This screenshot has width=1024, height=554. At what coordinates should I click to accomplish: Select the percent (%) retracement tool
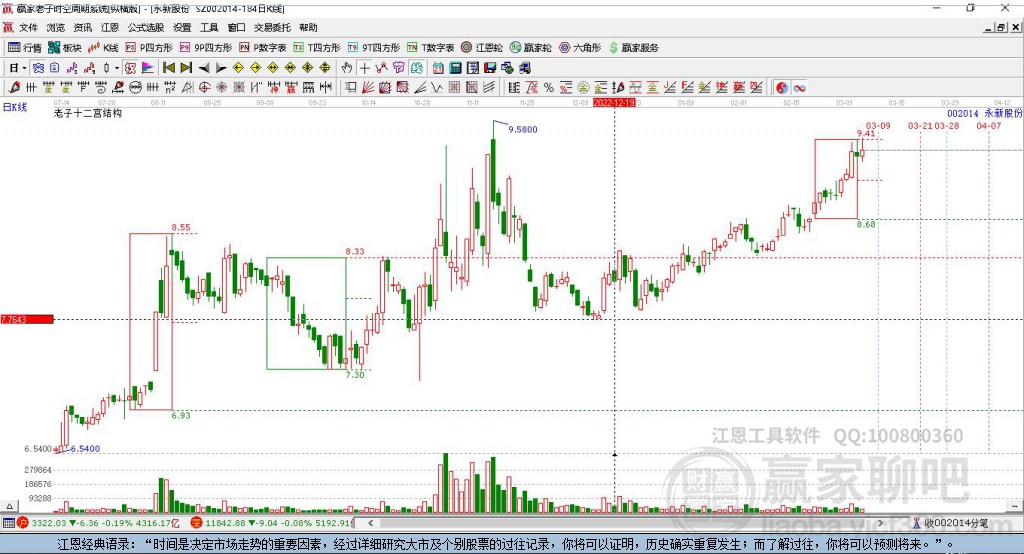pyautogui.click(x=549, y=88)
